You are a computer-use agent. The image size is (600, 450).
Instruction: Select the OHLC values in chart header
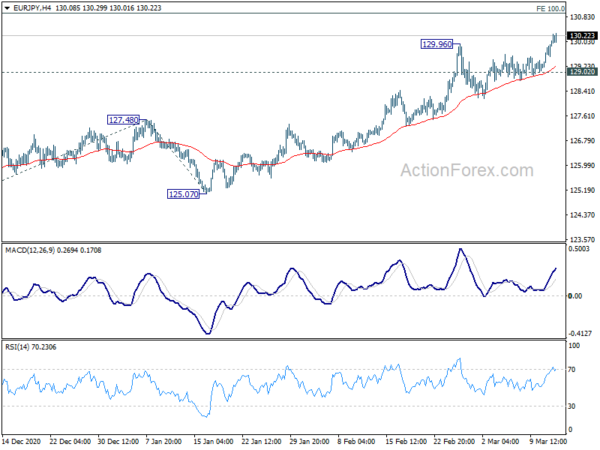[108, 8]
